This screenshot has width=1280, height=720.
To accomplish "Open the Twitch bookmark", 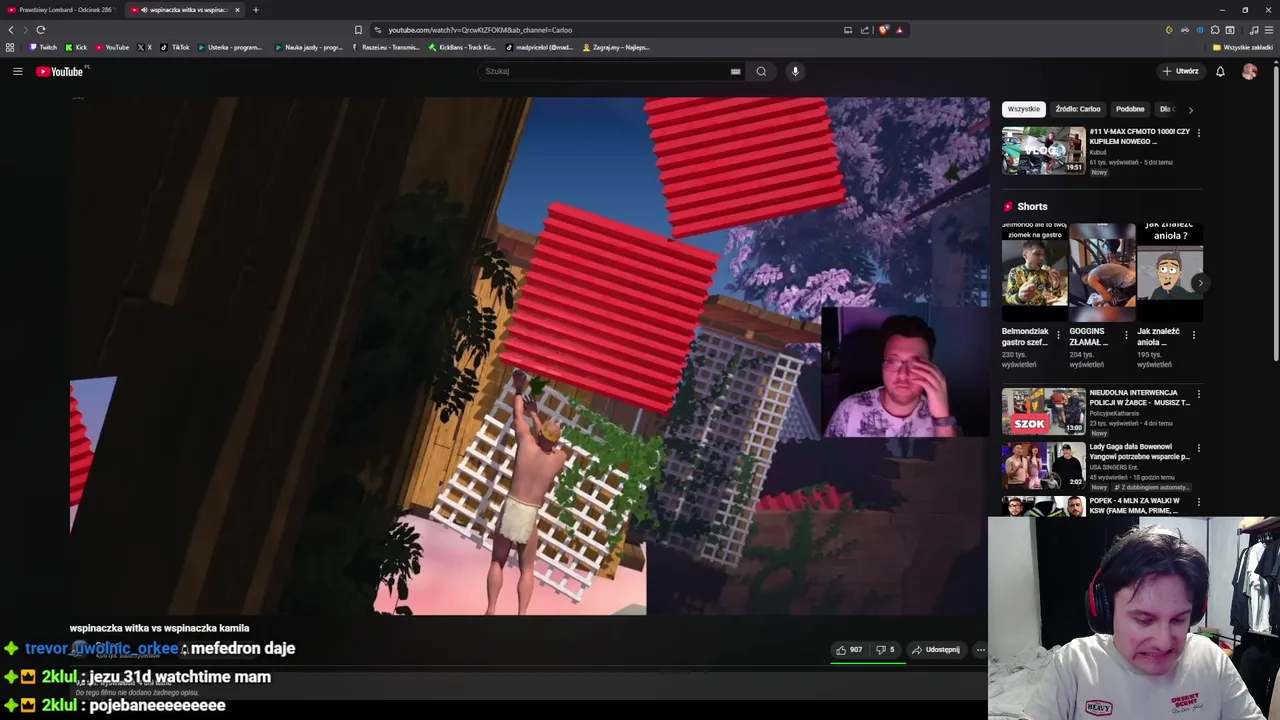I will pos(43,47).
